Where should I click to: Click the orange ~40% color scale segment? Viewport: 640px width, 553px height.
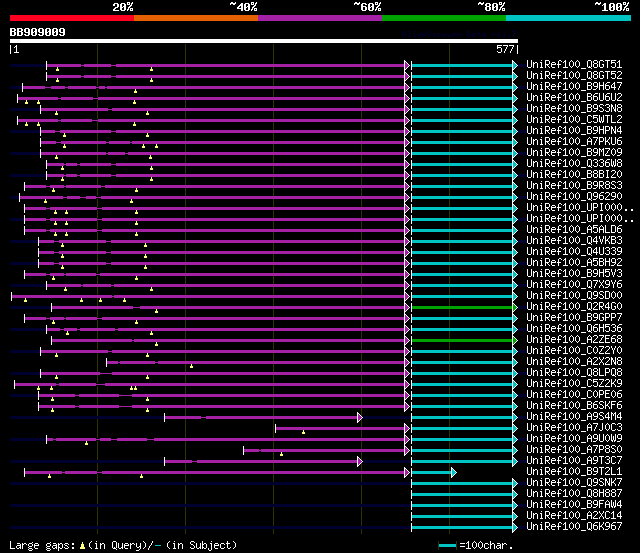coord(196,18)
